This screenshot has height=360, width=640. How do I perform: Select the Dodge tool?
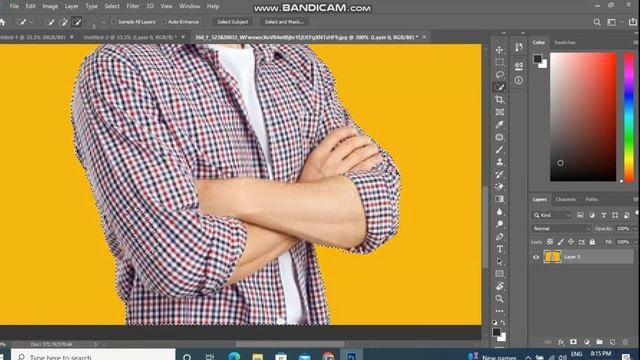pos(499,224)
